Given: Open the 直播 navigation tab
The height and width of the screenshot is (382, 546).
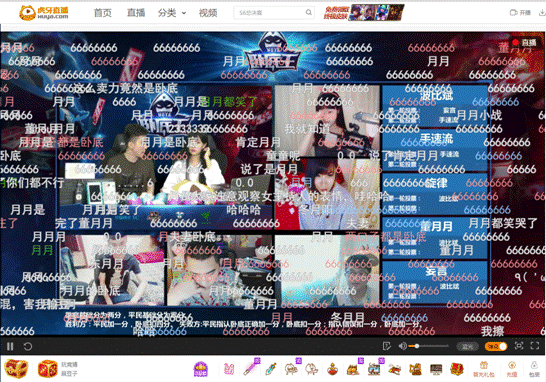Looking at the screenshot, I should 136,13.
